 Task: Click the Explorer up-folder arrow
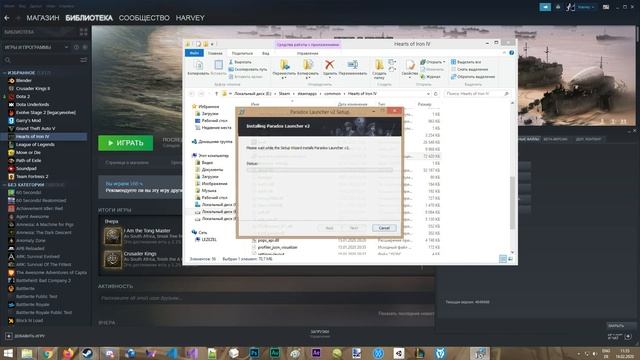point(216,94)
